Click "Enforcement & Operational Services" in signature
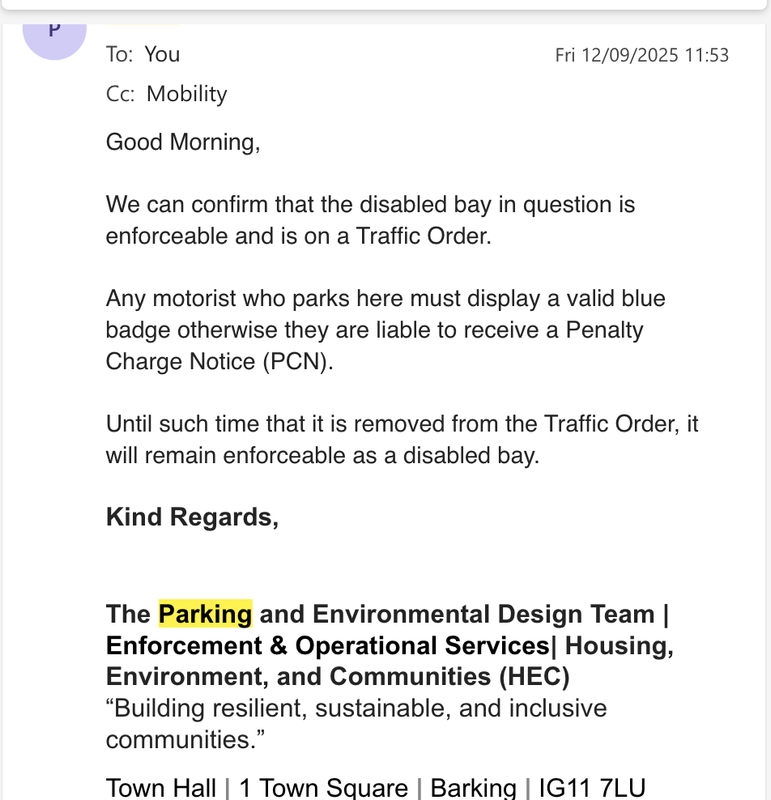Viewport: 771px width, 800px height. [x=328, y=645]
